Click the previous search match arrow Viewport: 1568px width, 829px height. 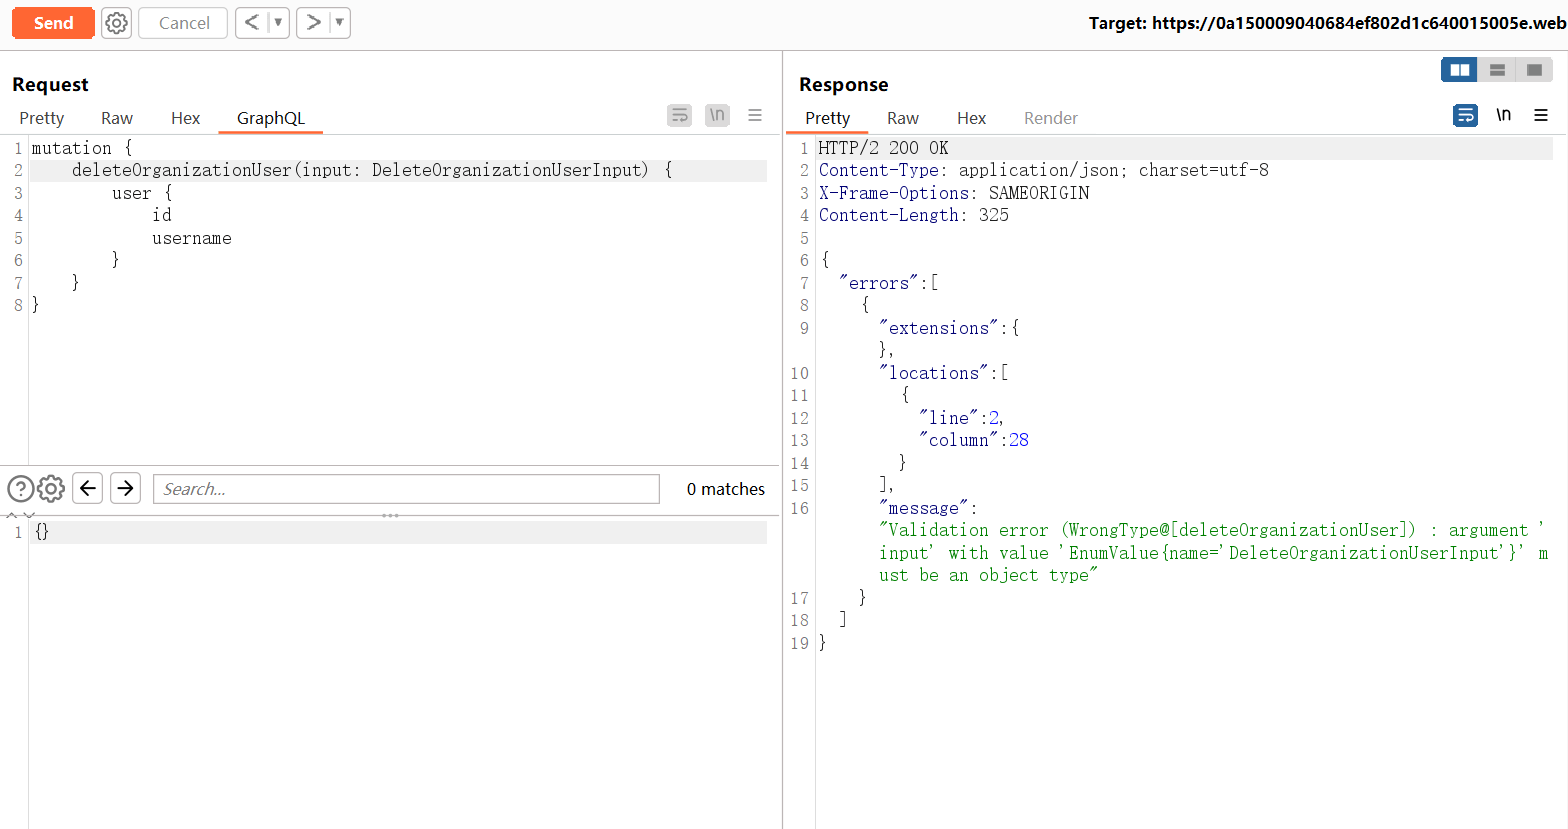pos(88,488)
